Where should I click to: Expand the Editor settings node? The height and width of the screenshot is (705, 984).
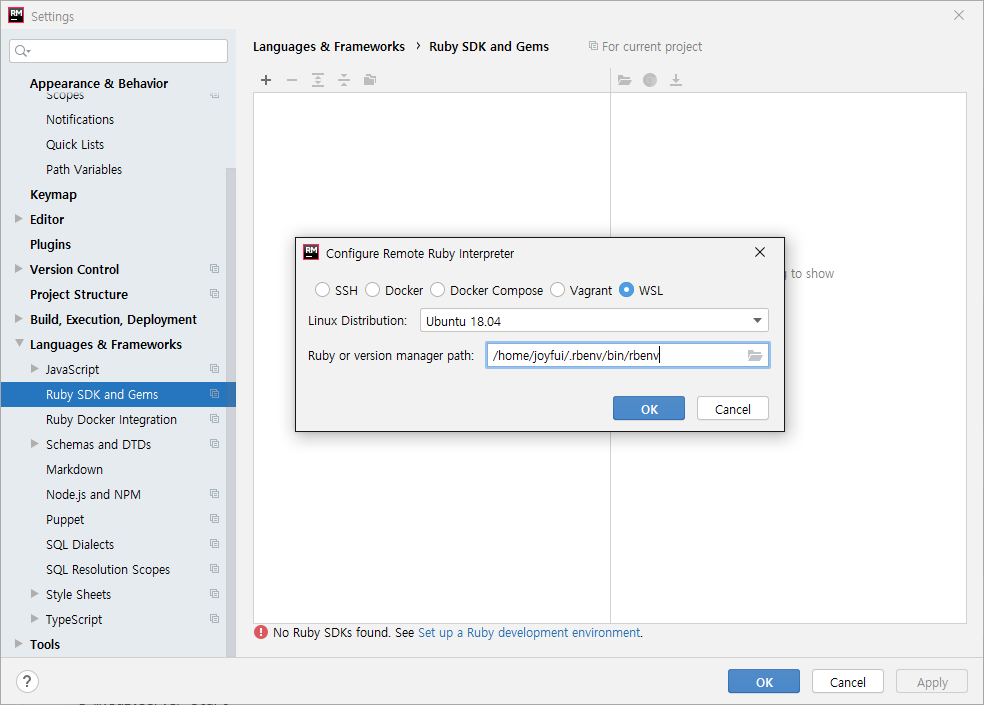19,218
